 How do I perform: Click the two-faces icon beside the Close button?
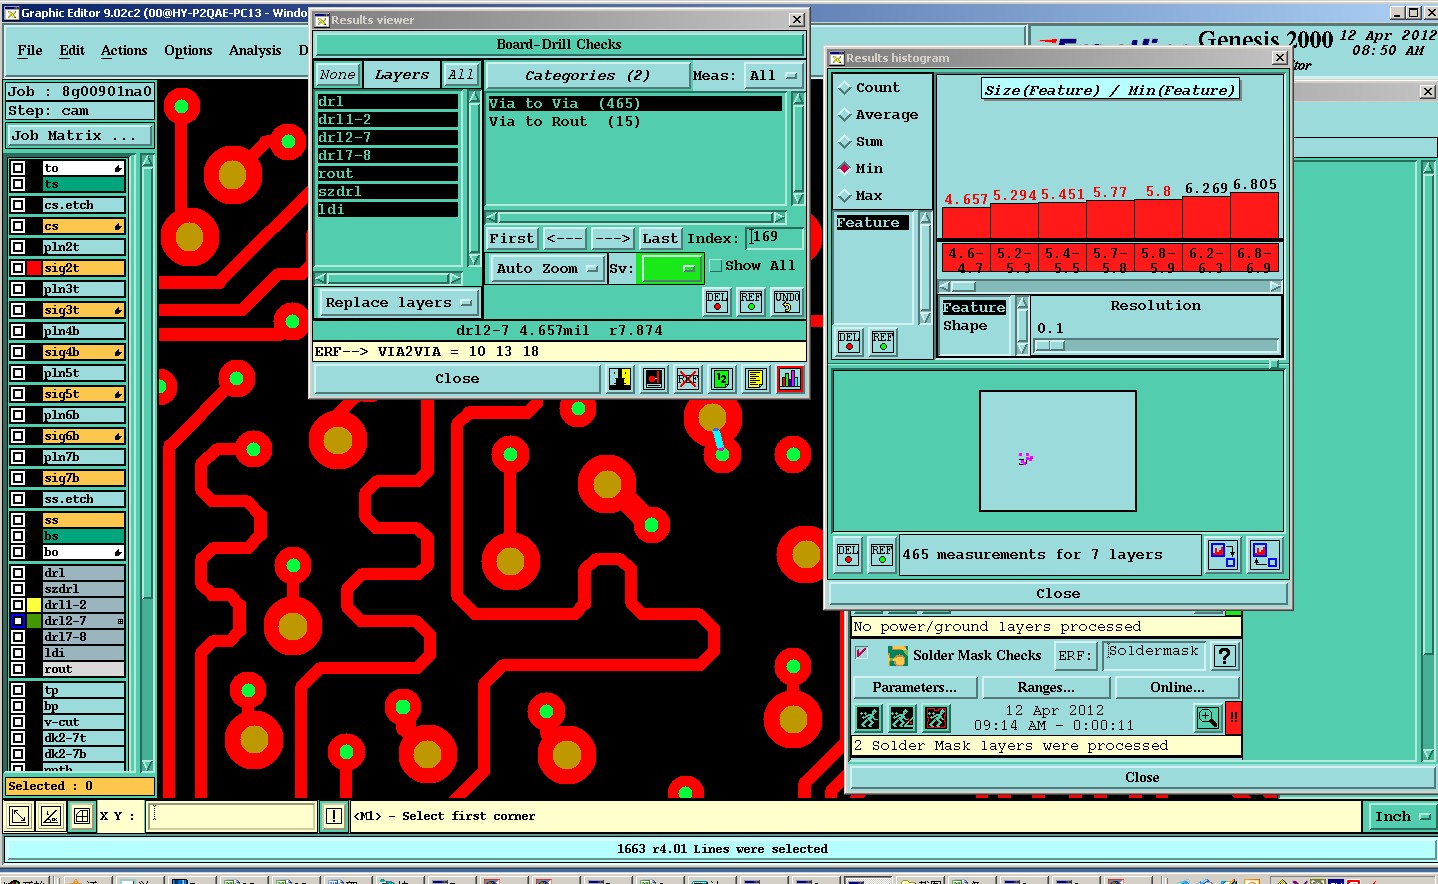[x=620, y=379]
